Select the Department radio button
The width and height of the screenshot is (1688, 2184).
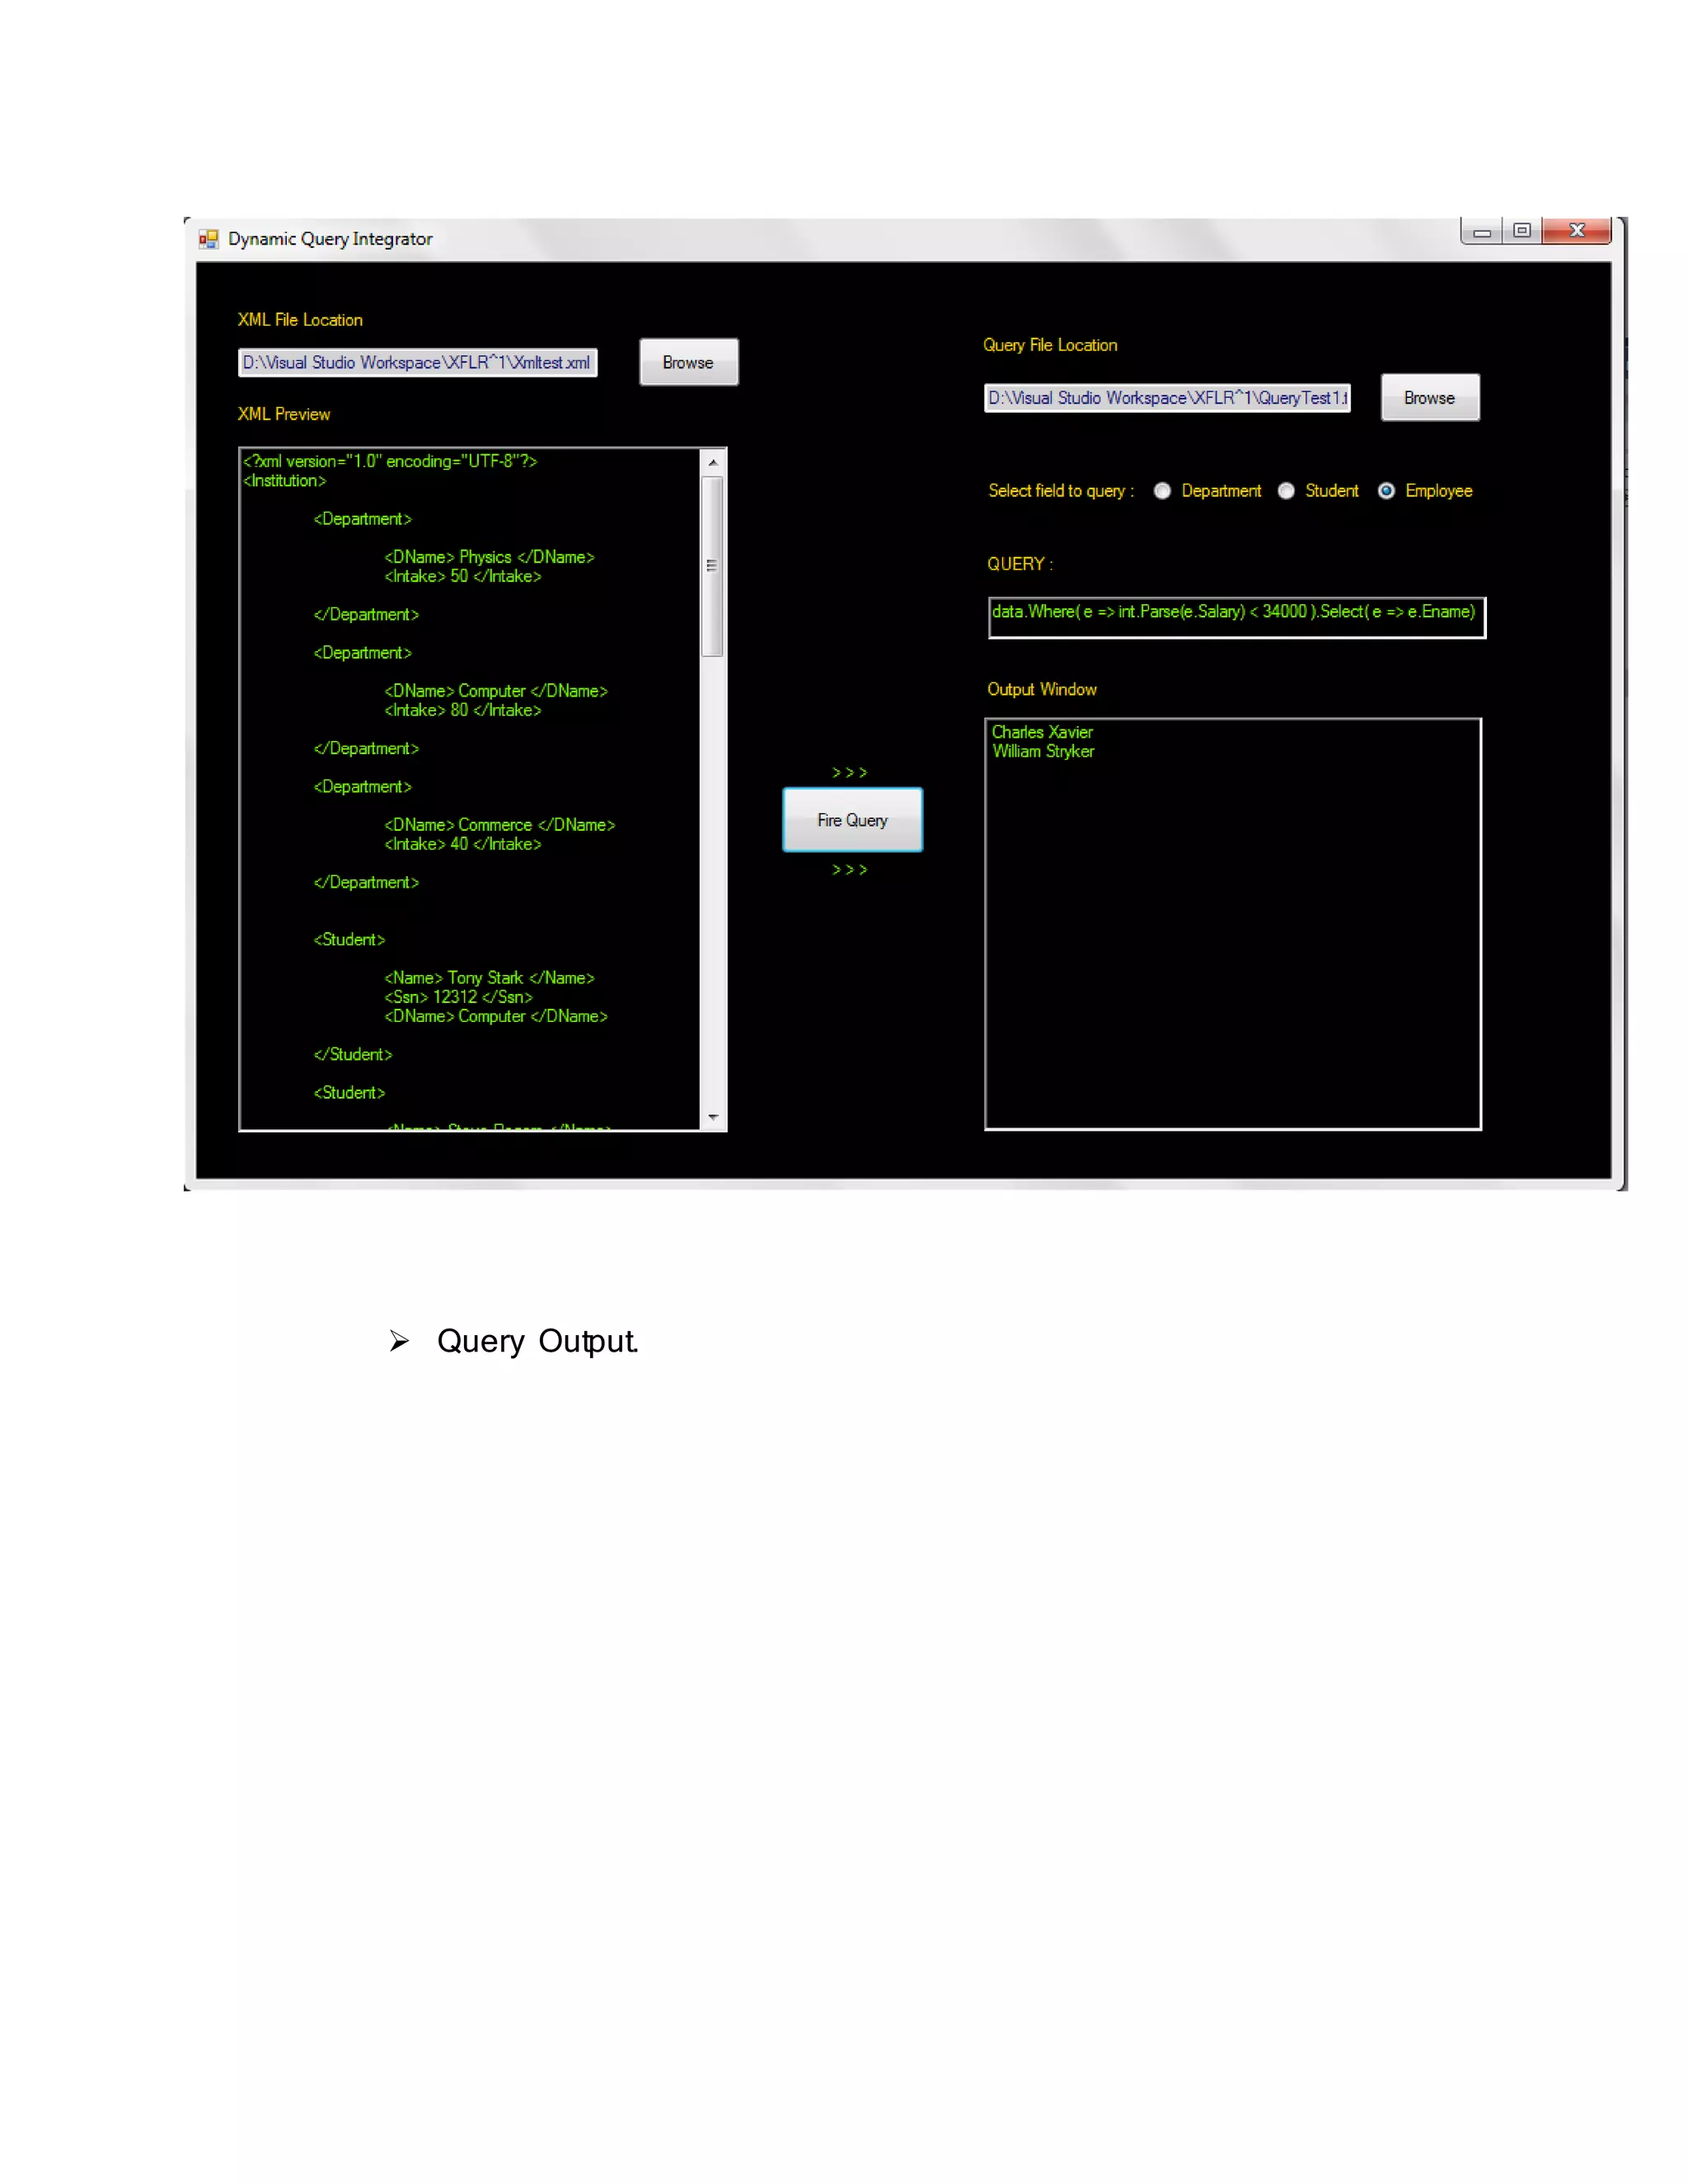(x=1162, y=491)
